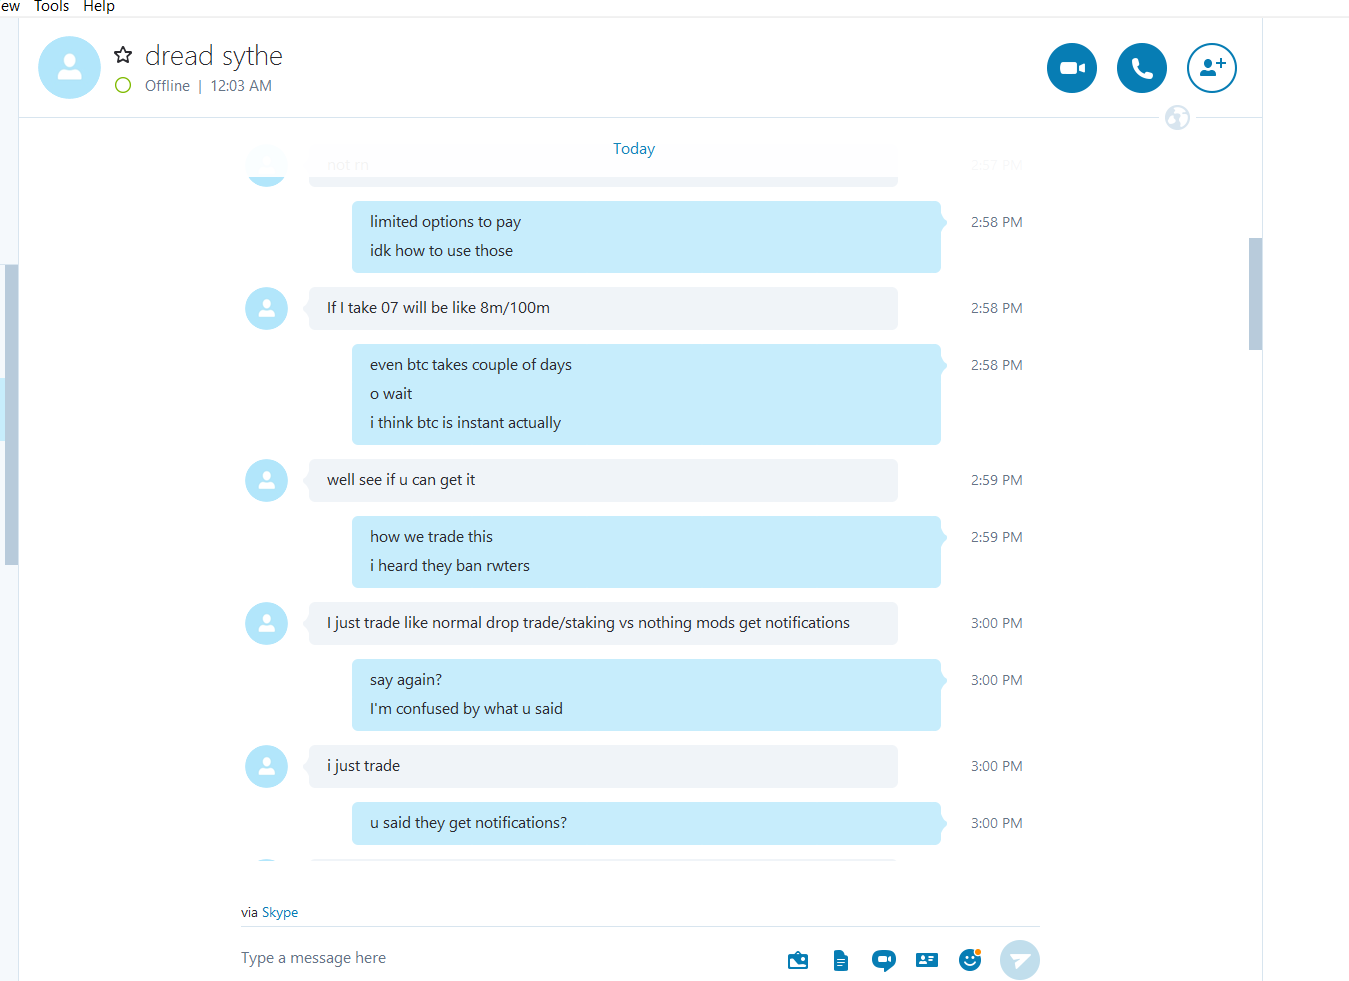The width and height of the screenshot is (1349, 981).
Task: Open the Help menu
Action: tap(98, 7)
